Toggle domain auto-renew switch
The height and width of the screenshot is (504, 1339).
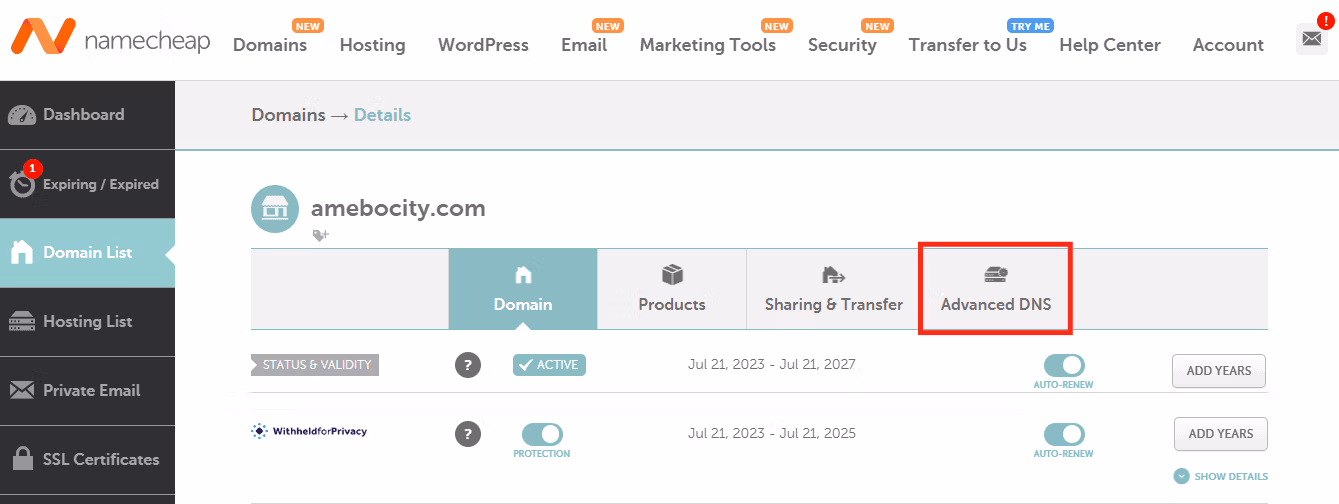[1064, 365]
